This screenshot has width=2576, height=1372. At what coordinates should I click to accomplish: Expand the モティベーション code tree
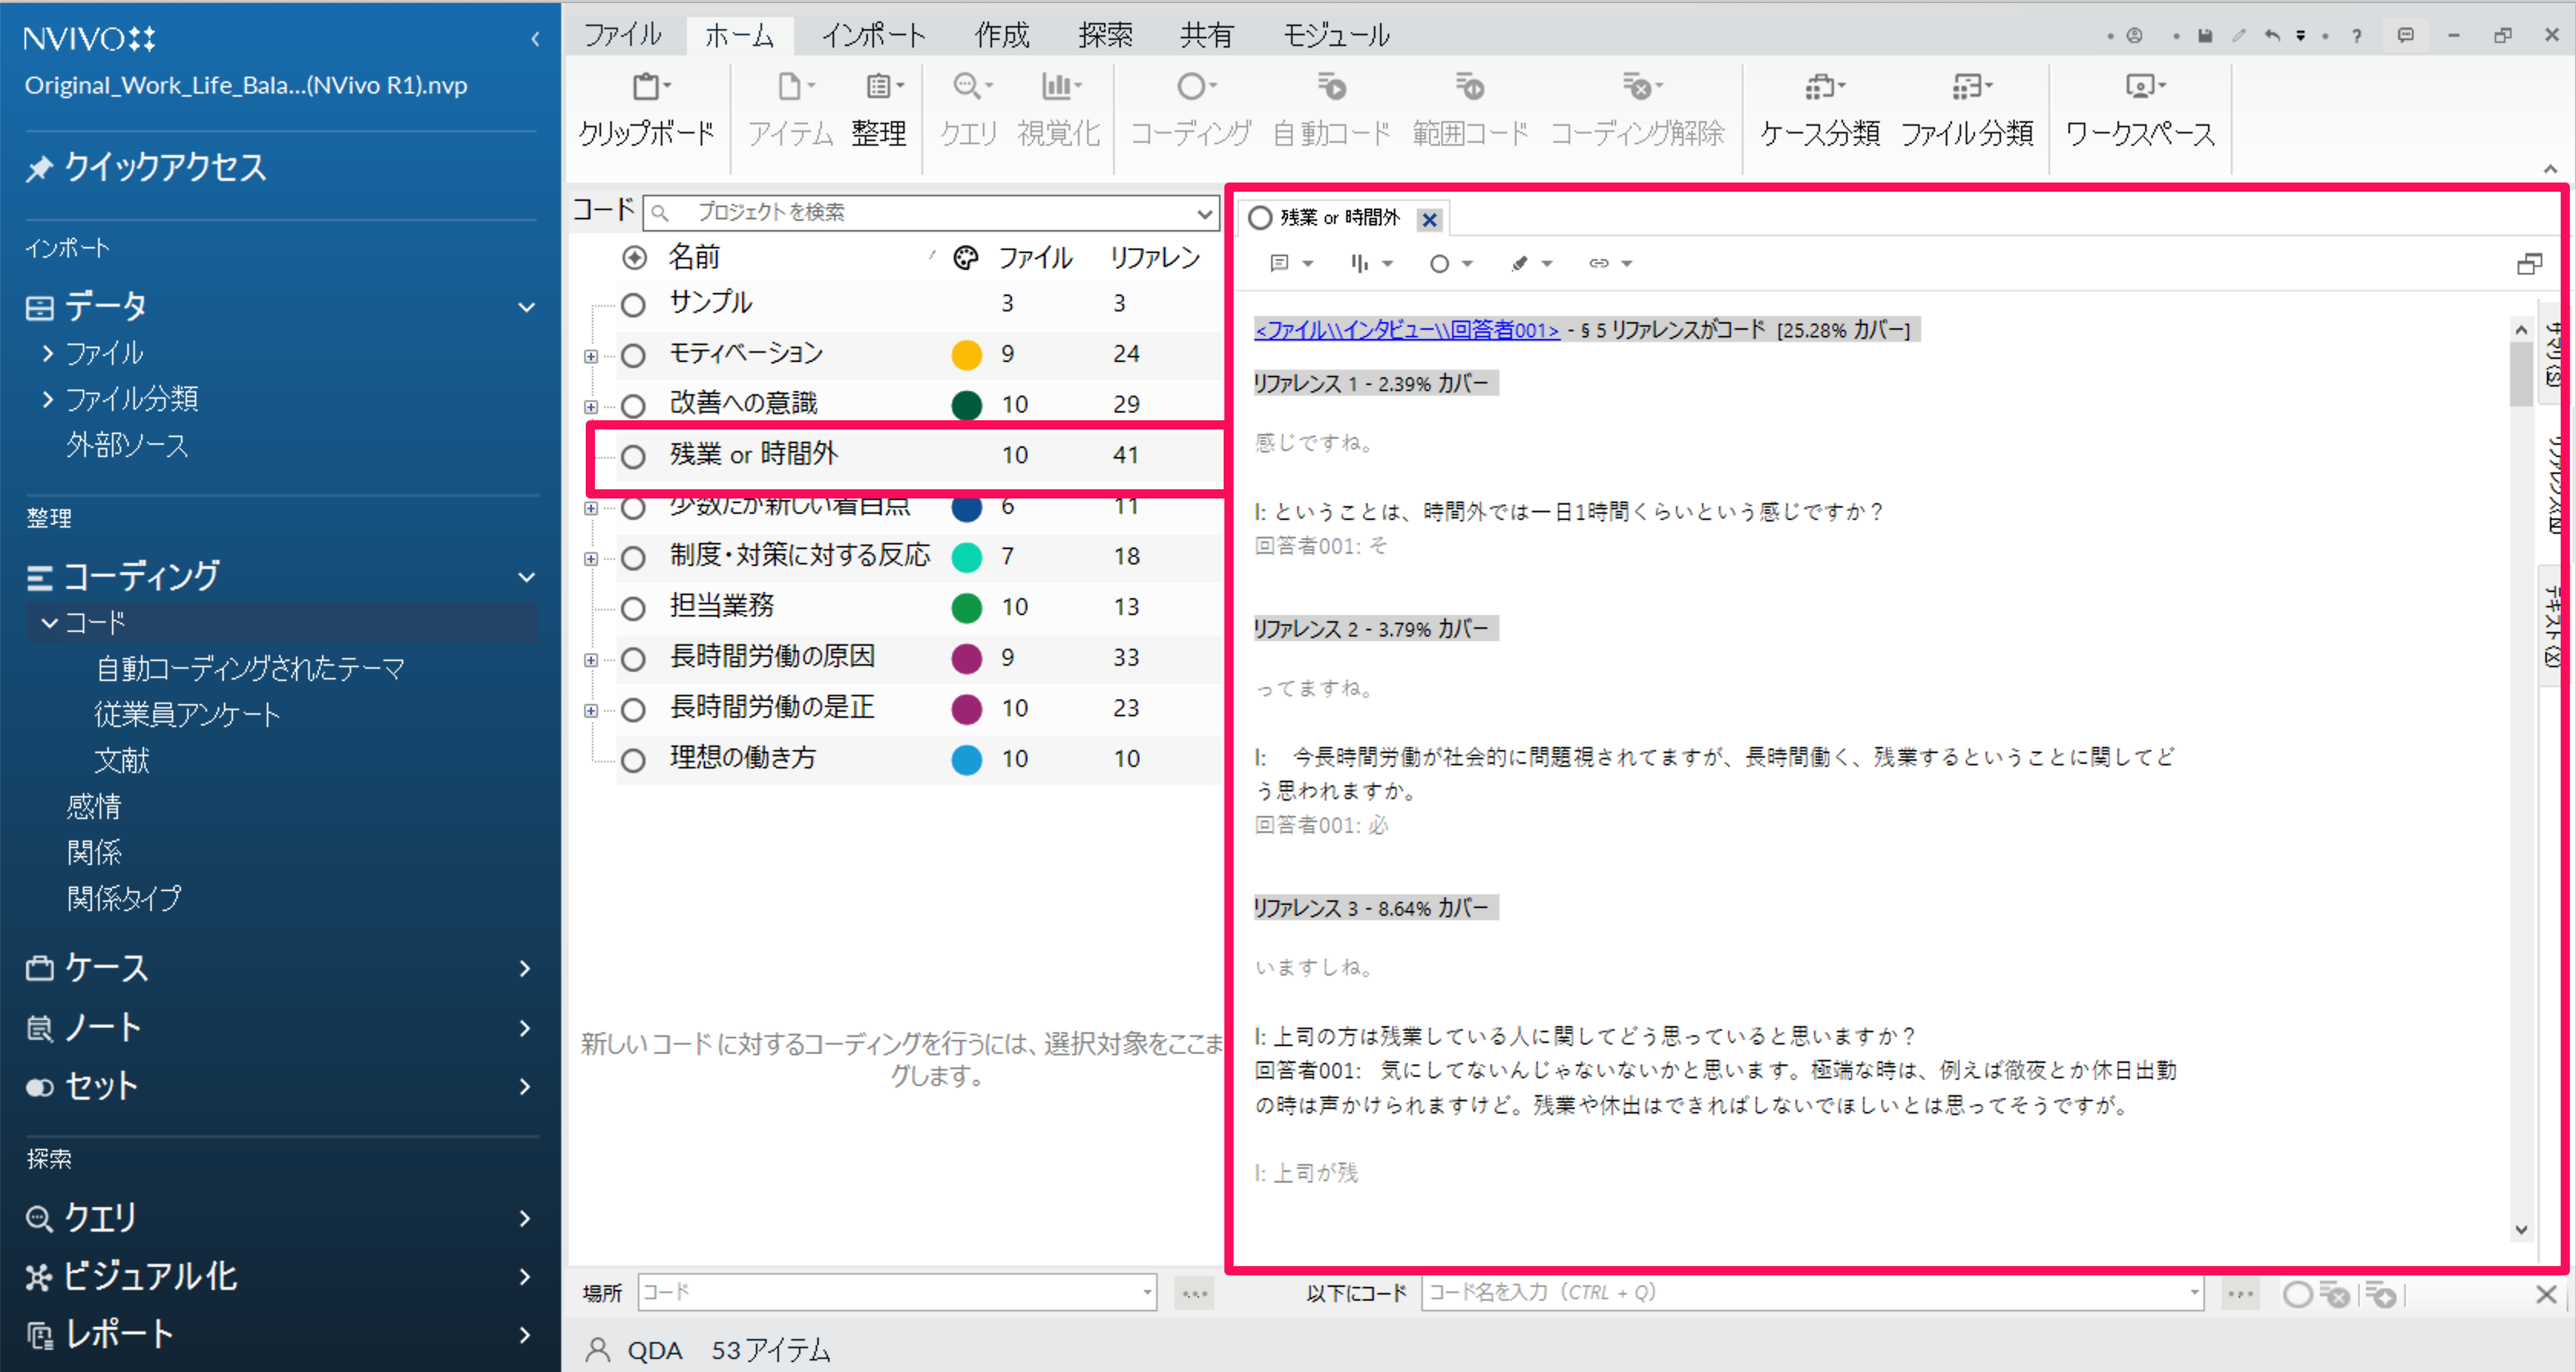tap(591, 356)
